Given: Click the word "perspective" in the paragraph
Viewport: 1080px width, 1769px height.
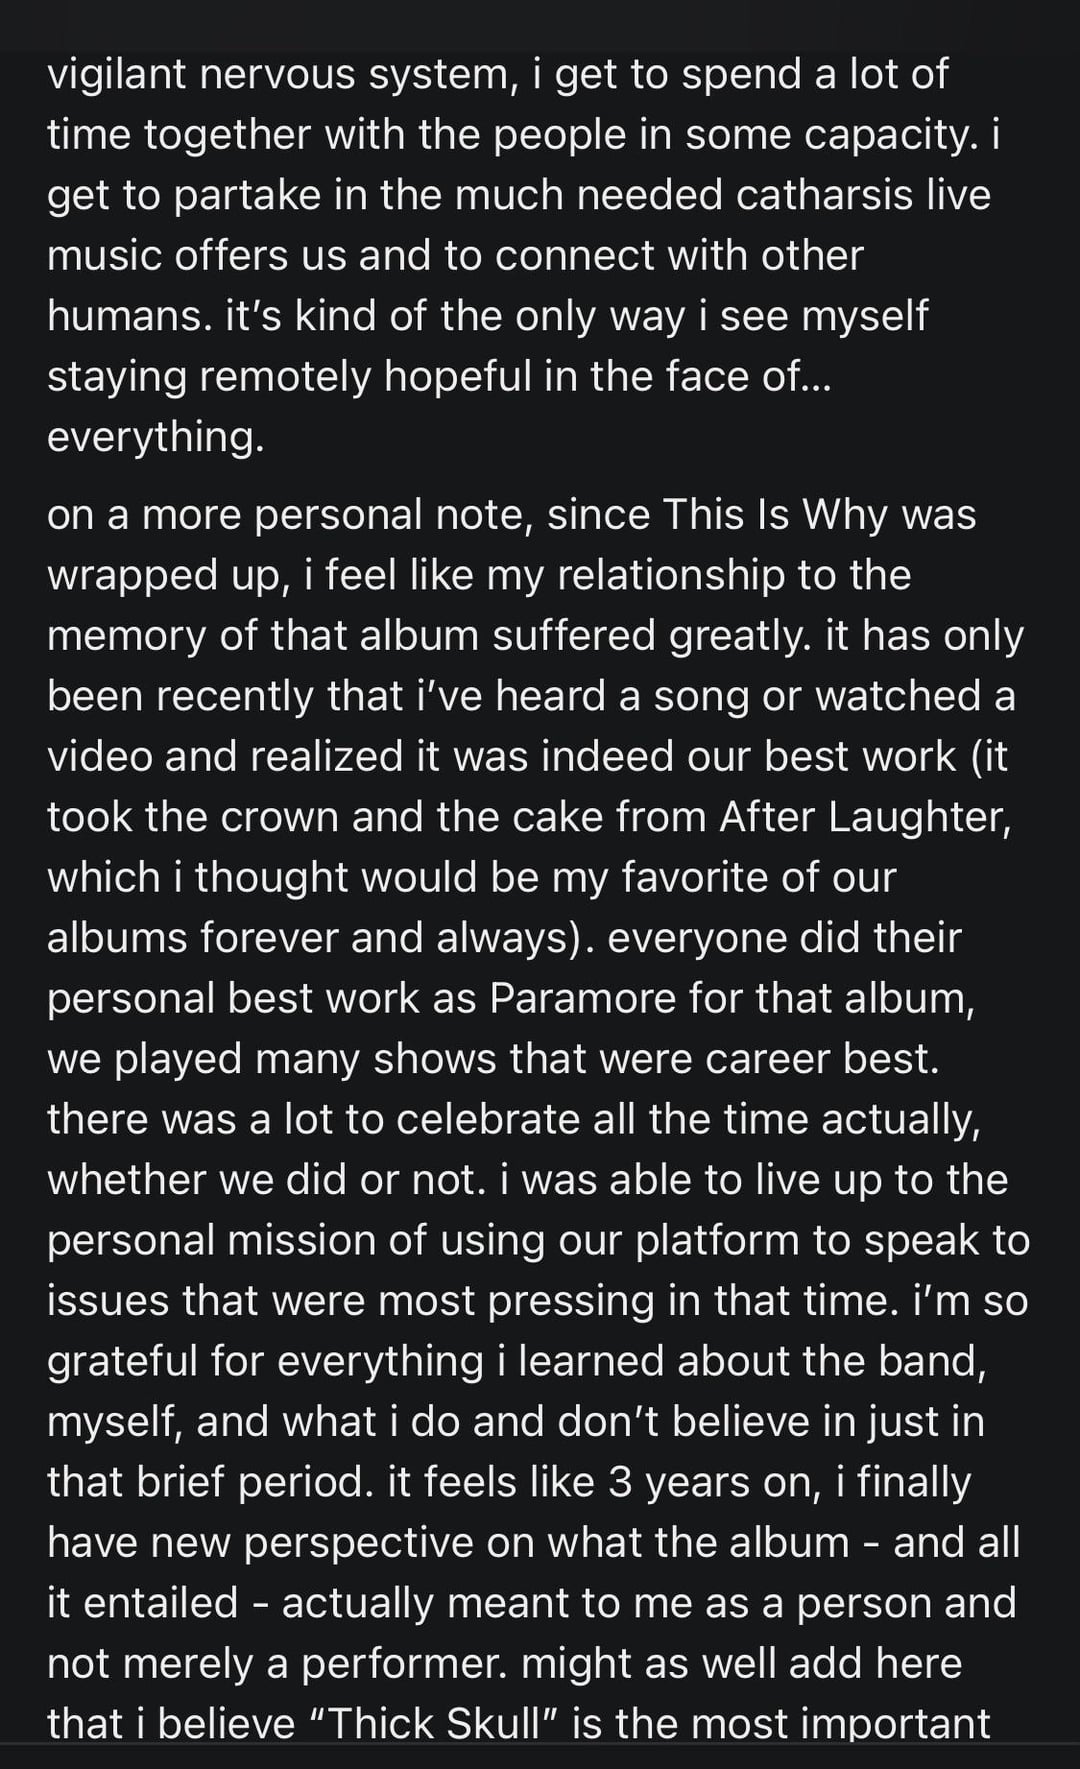Looking at the screenshot, I should coord(358,1543).
